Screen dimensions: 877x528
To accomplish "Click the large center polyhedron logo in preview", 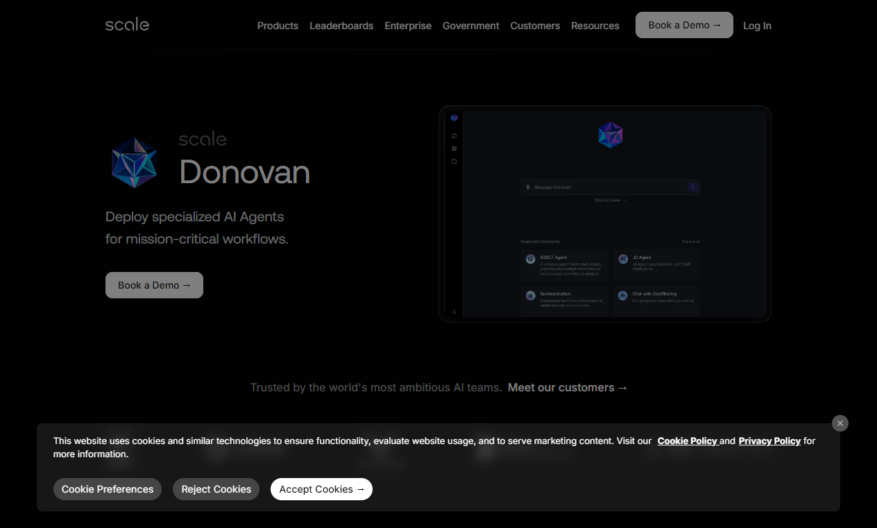I will click(x=610, y=135).
